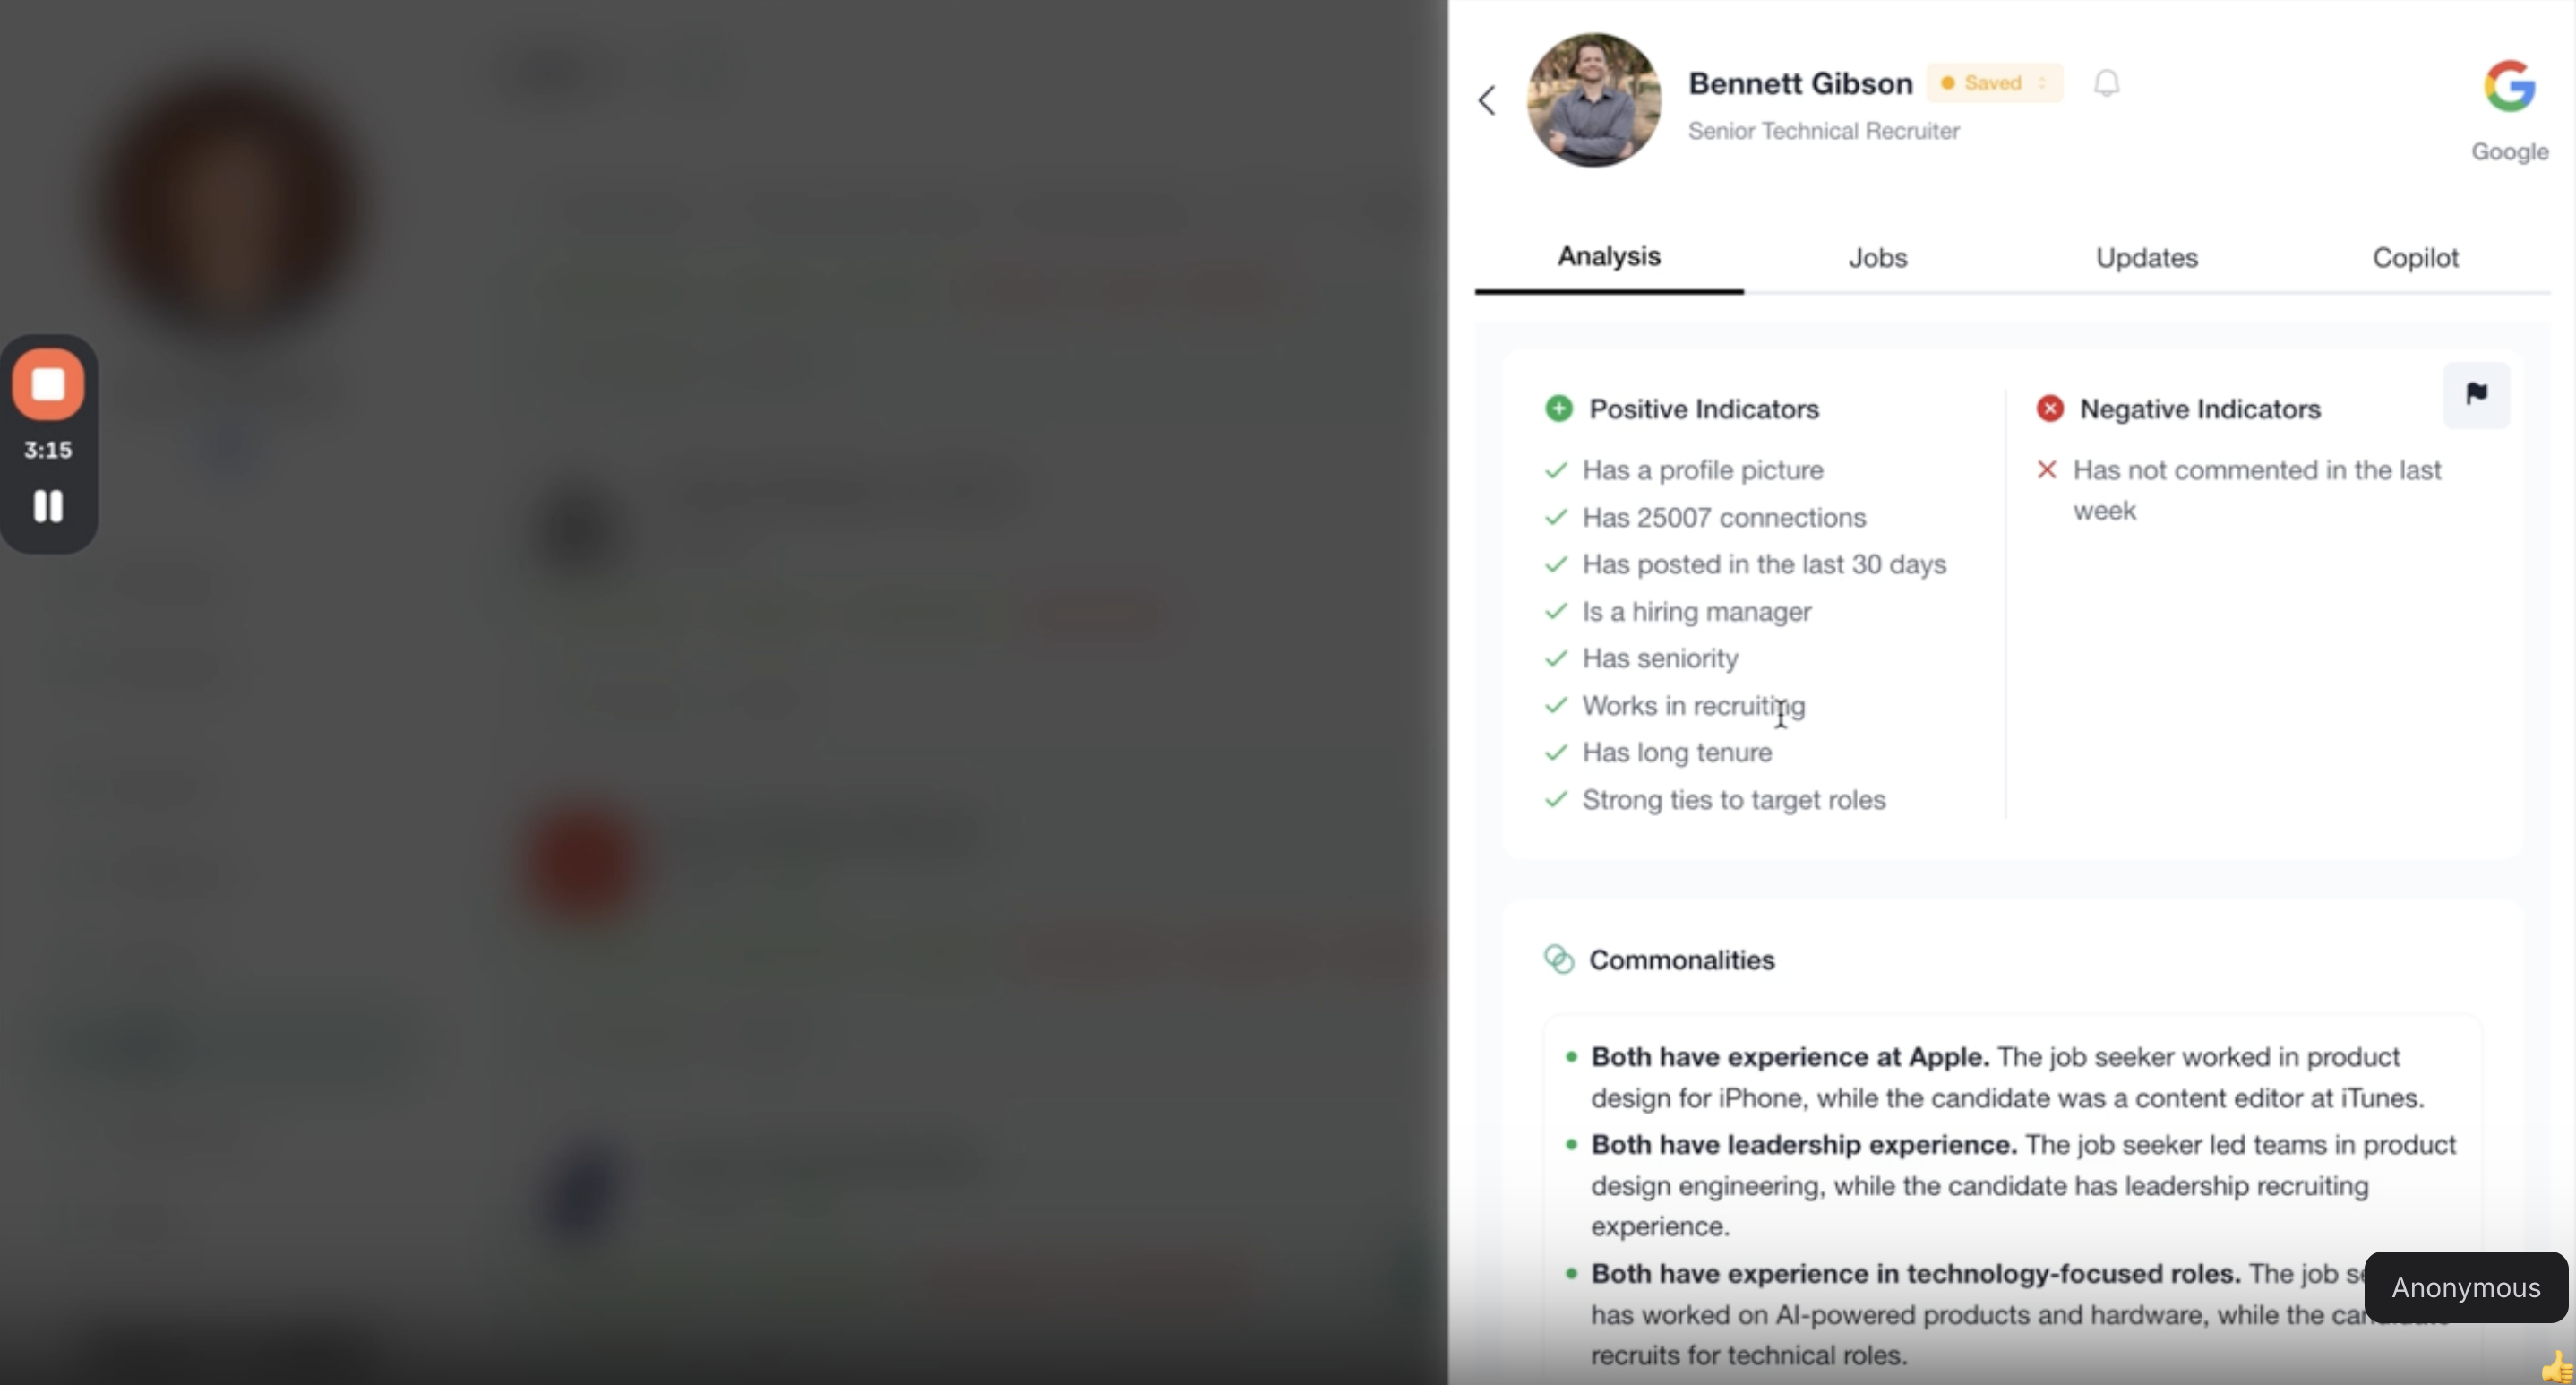Screen dimensions: 2576x1385
Task: Switch to the Jobs tab
Action: point(1877,258)
